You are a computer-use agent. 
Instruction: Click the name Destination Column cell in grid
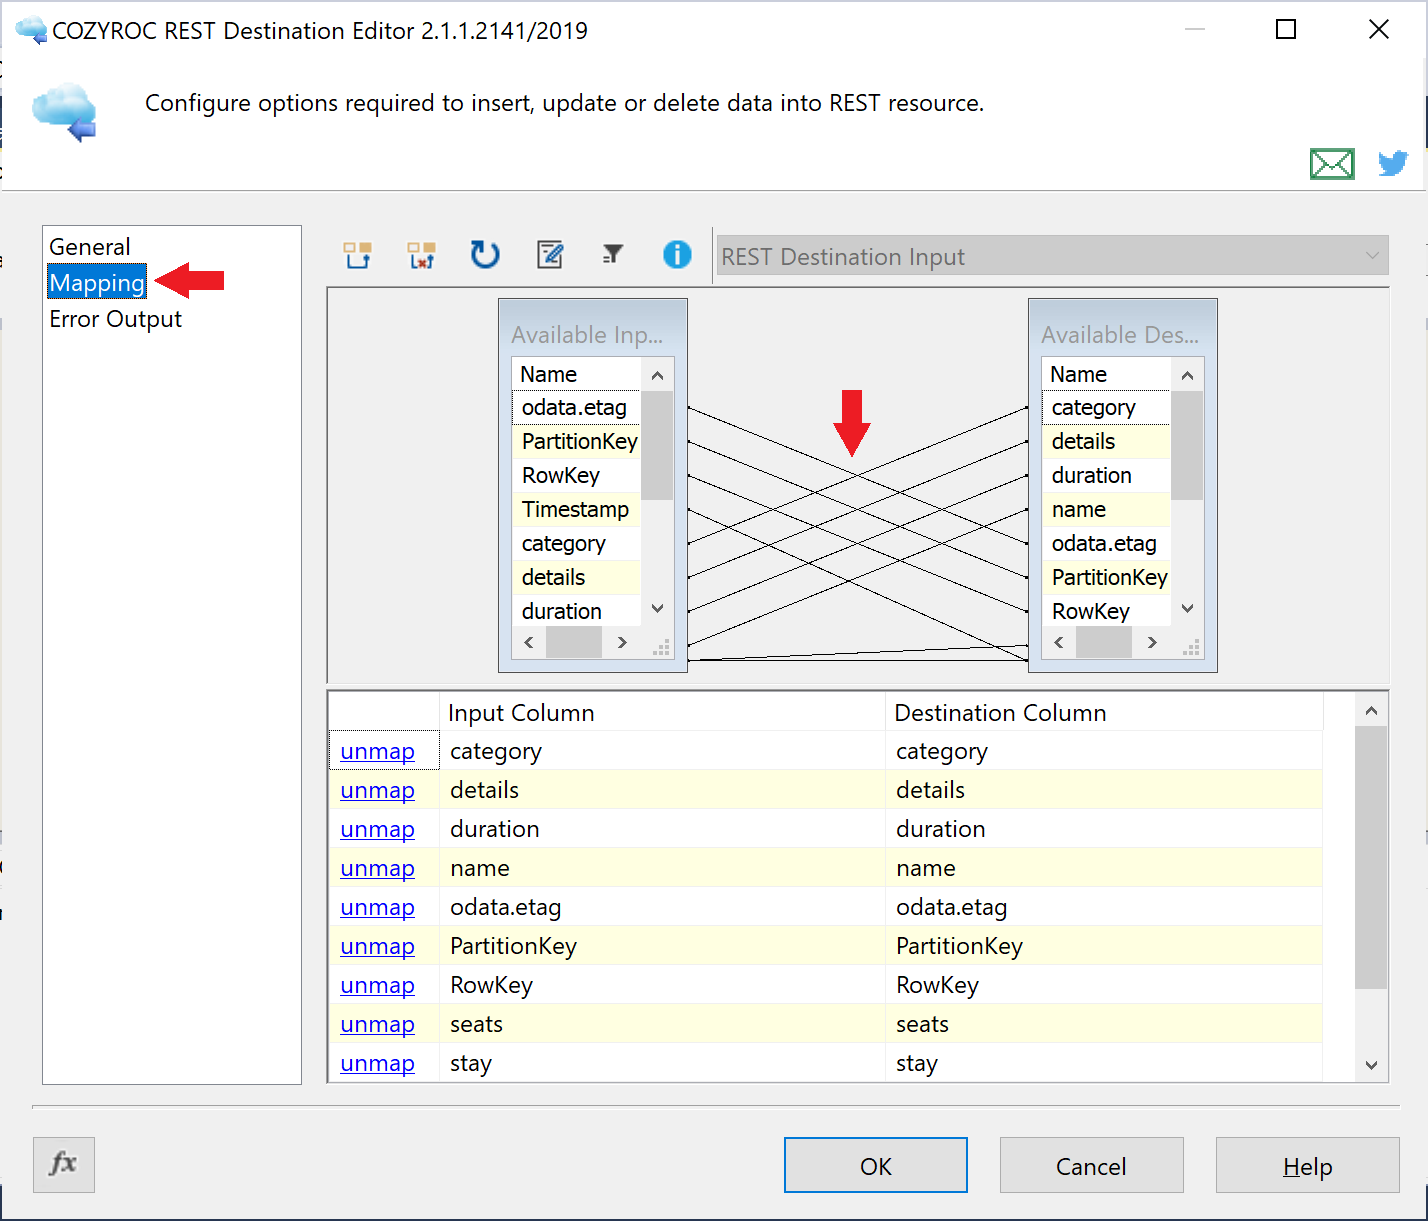[x=1104, y=868]
